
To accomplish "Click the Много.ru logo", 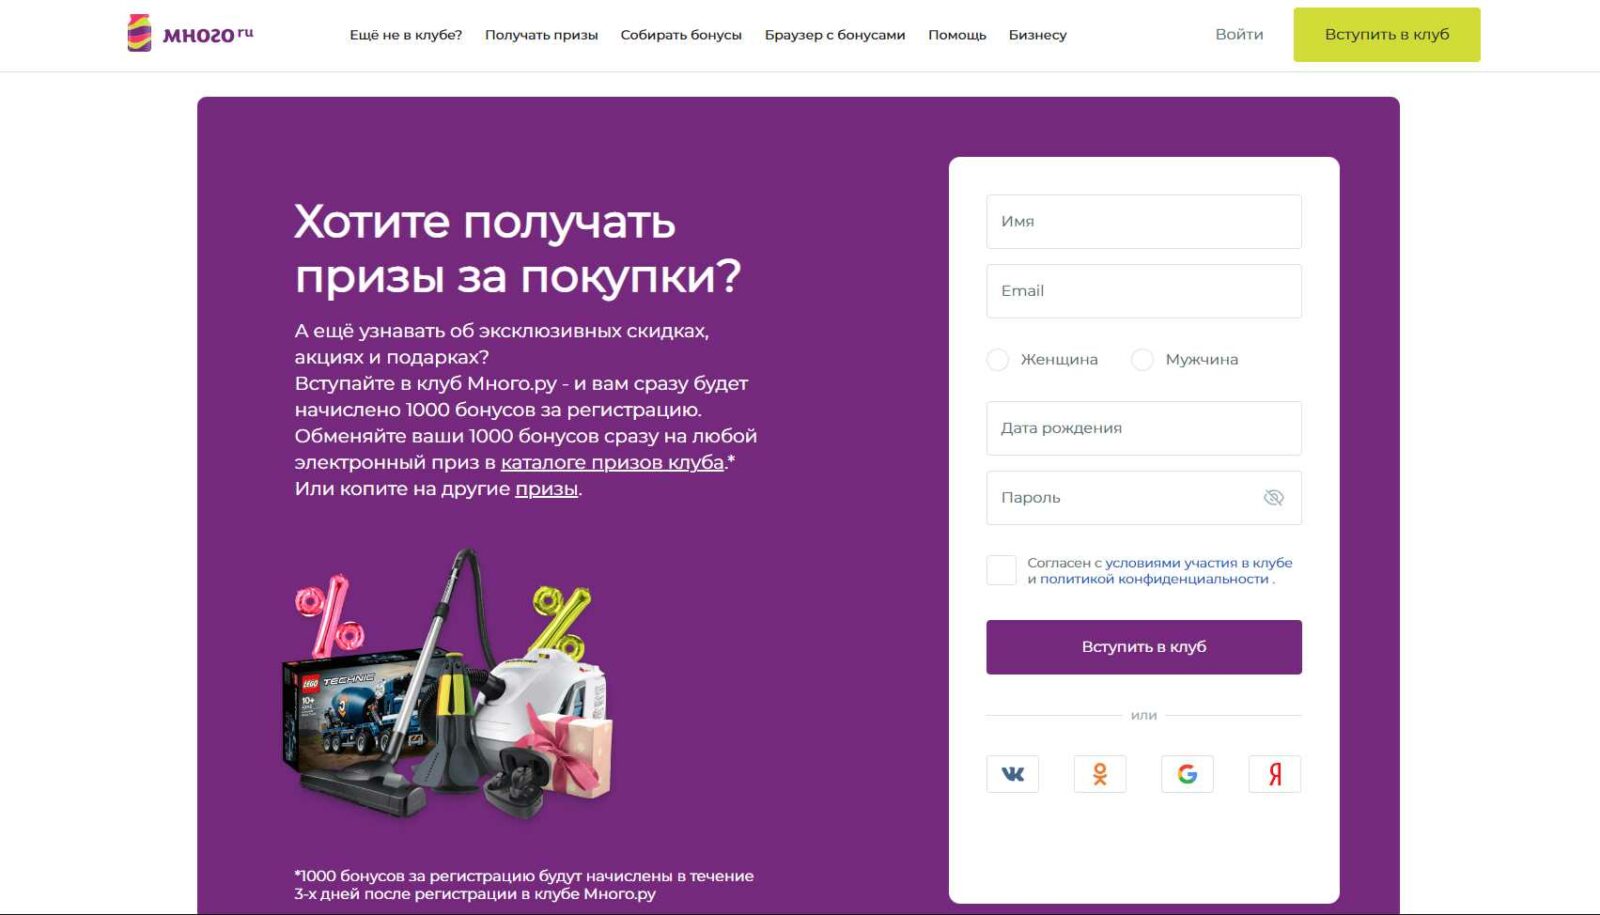I will 190,33.
